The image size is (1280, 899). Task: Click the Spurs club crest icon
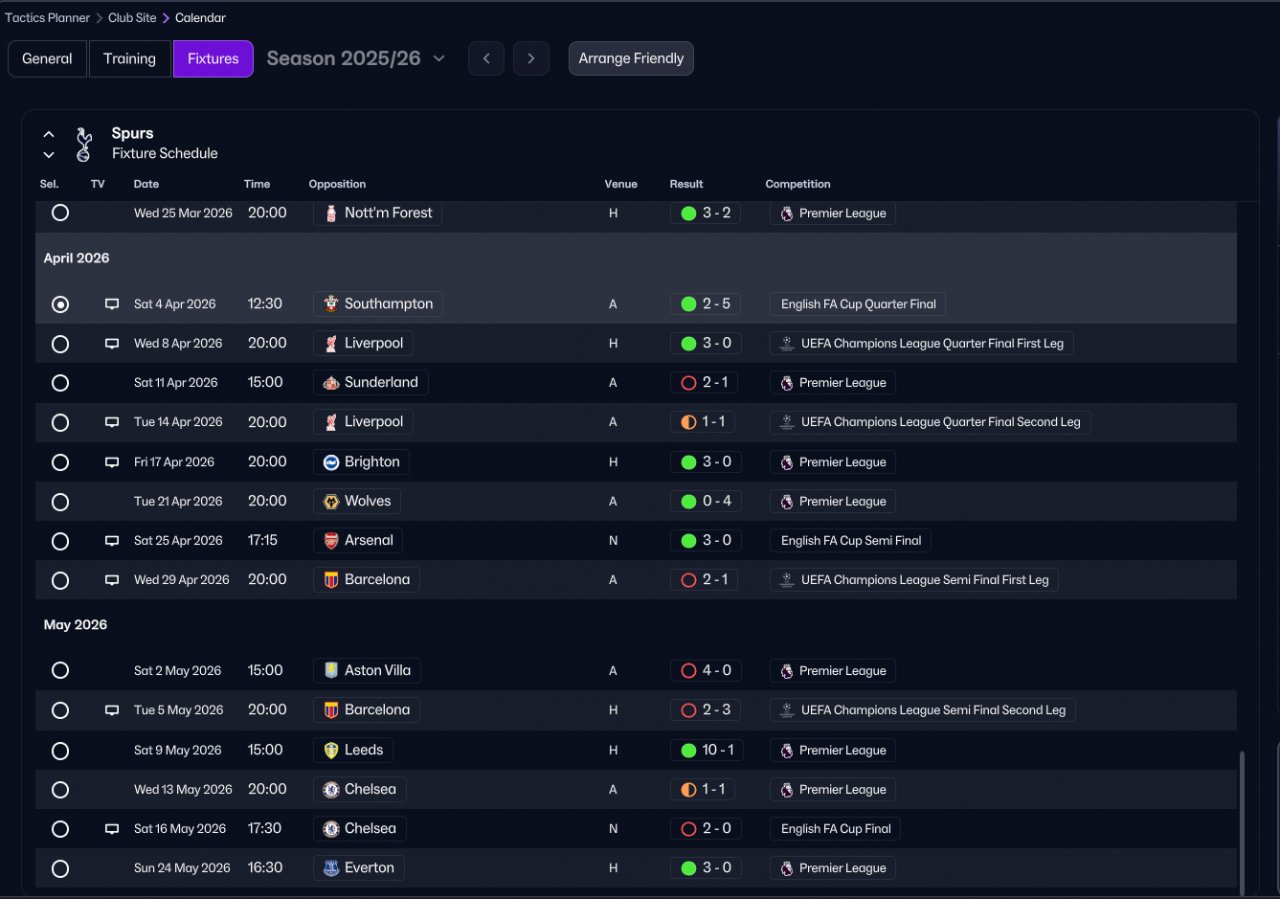[x=84, y=144]
